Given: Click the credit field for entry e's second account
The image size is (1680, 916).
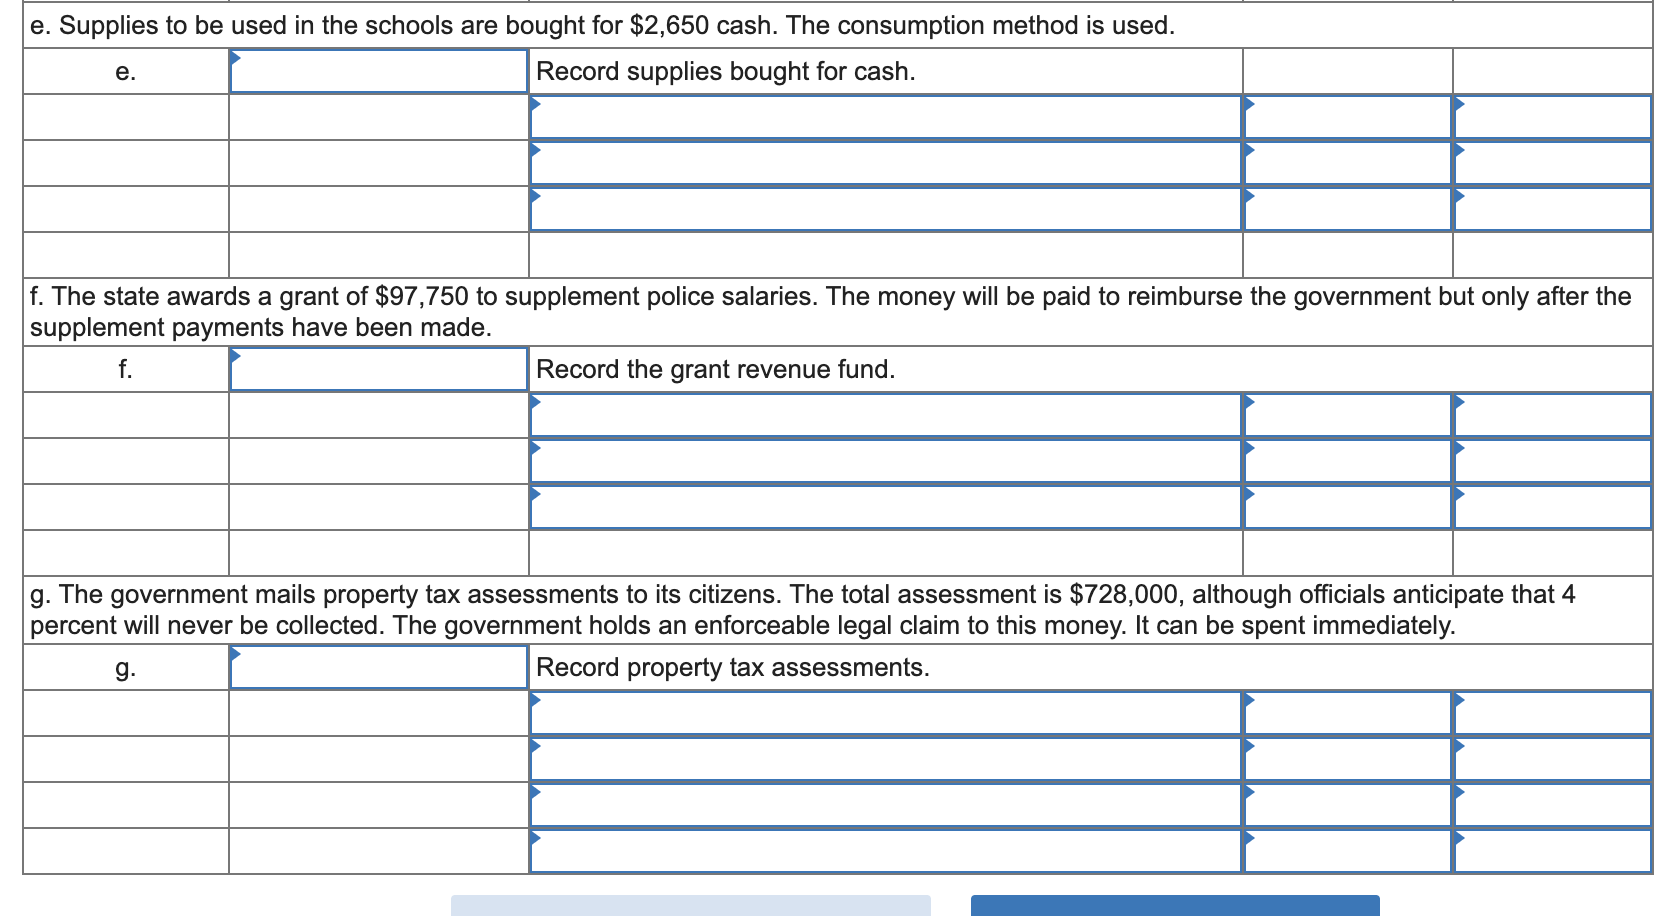Looking at the screenshot, I should tap(1552, 163).
